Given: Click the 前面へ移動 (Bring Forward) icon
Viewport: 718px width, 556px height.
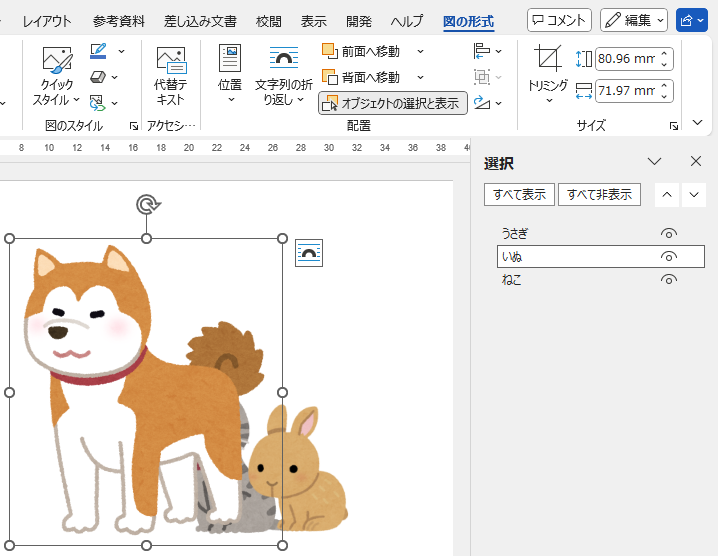Looking at the screenshot, I should (x=329, y=51).
